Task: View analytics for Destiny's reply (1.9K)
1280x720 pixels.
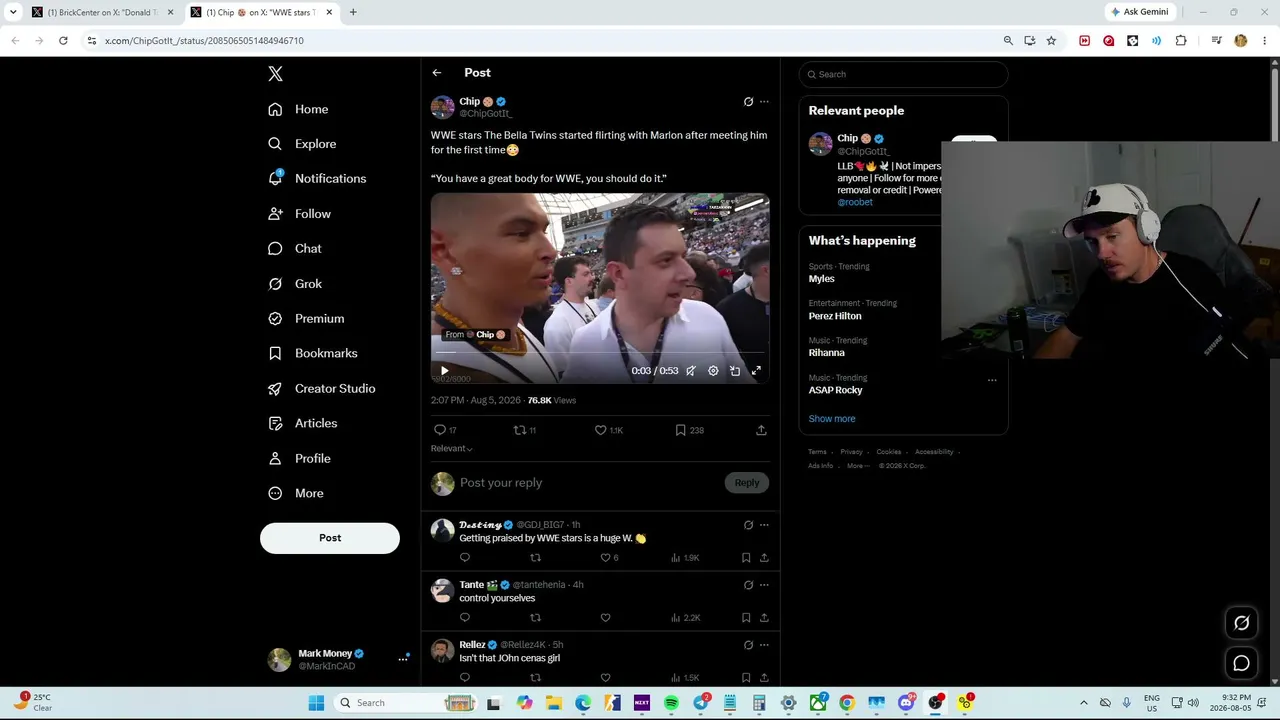Action: pyautogui.click(x=685, y=558)
